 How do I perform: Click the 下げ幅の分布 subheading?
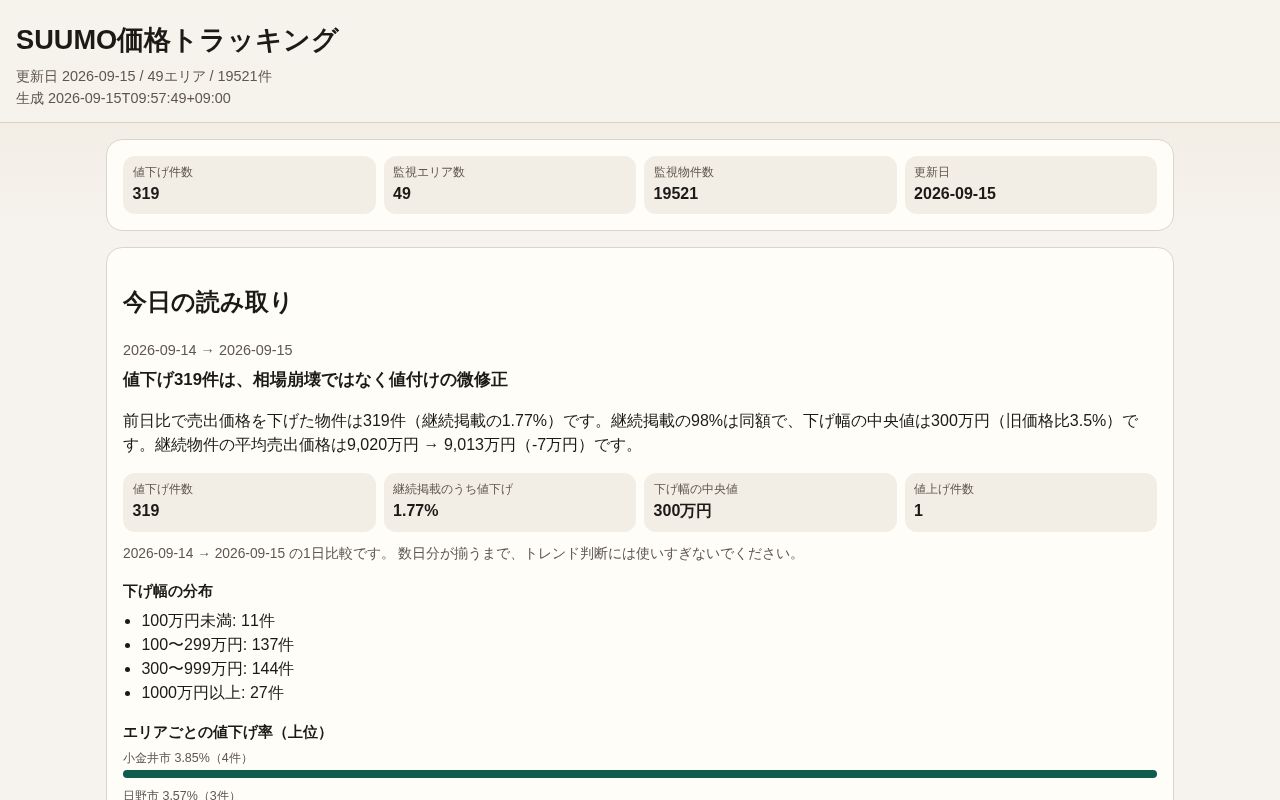[168, 591]
